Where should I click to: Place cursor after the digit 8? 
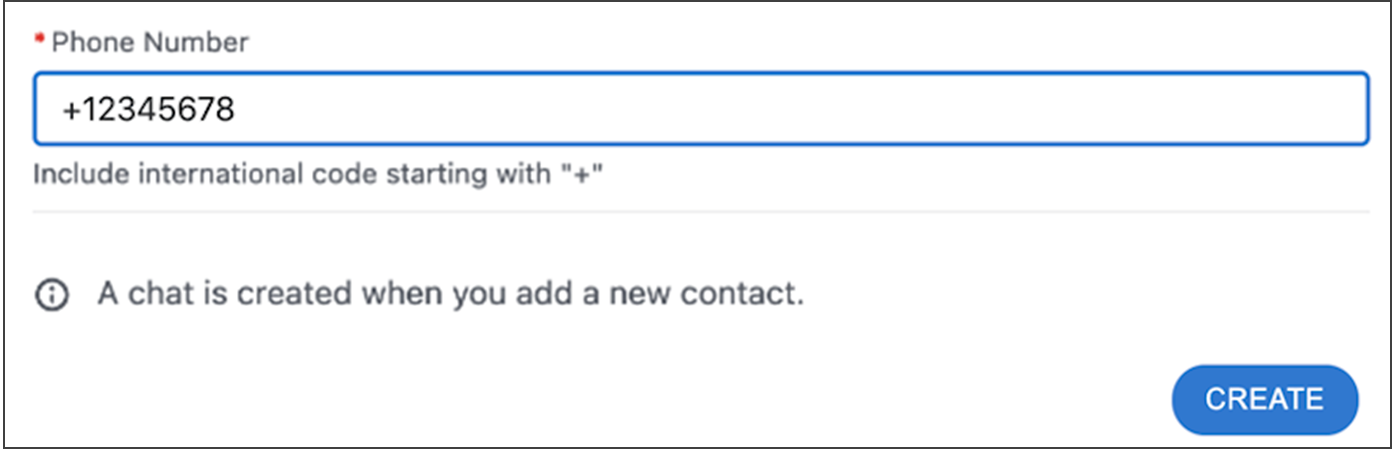click(x=236, y=109)
